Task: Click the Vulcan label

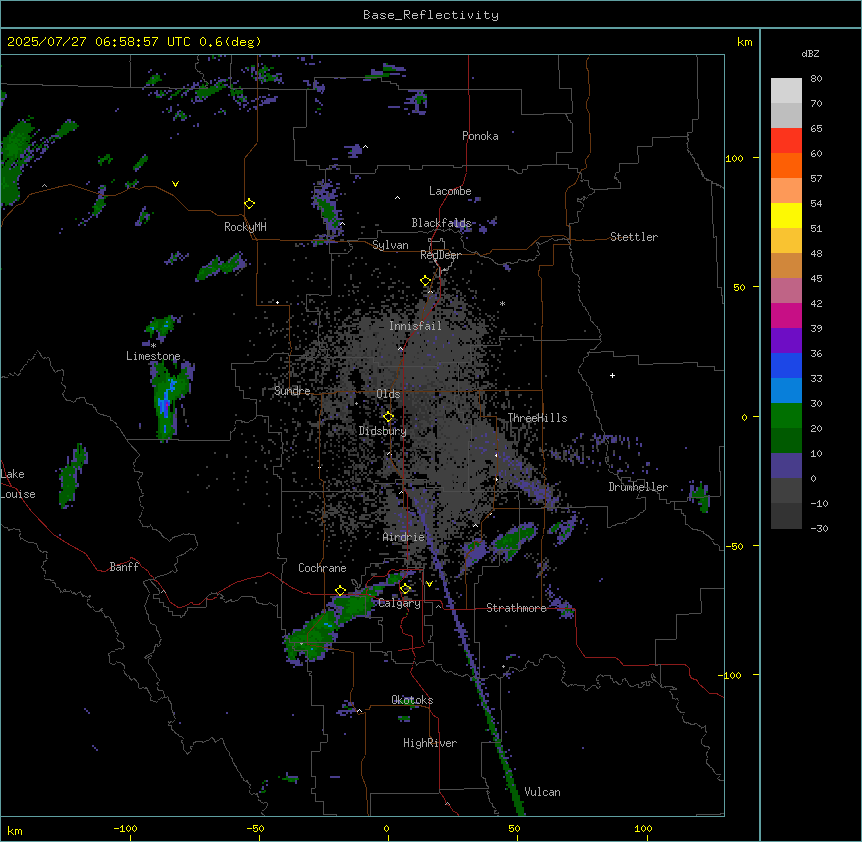Action: (542, 792)
